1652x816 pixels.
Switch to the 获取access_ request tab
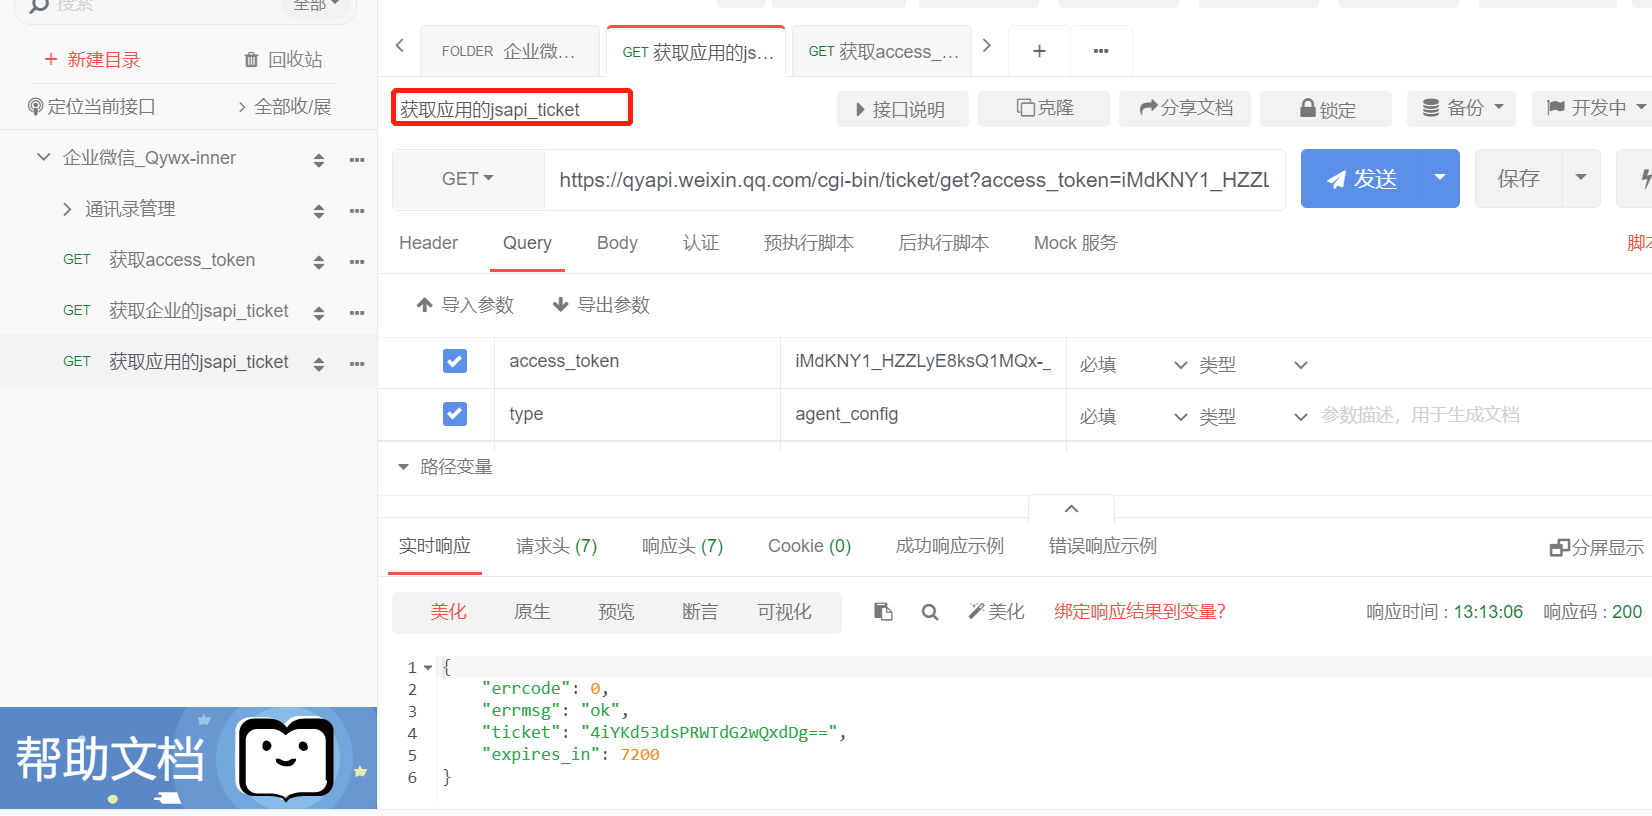882,51
